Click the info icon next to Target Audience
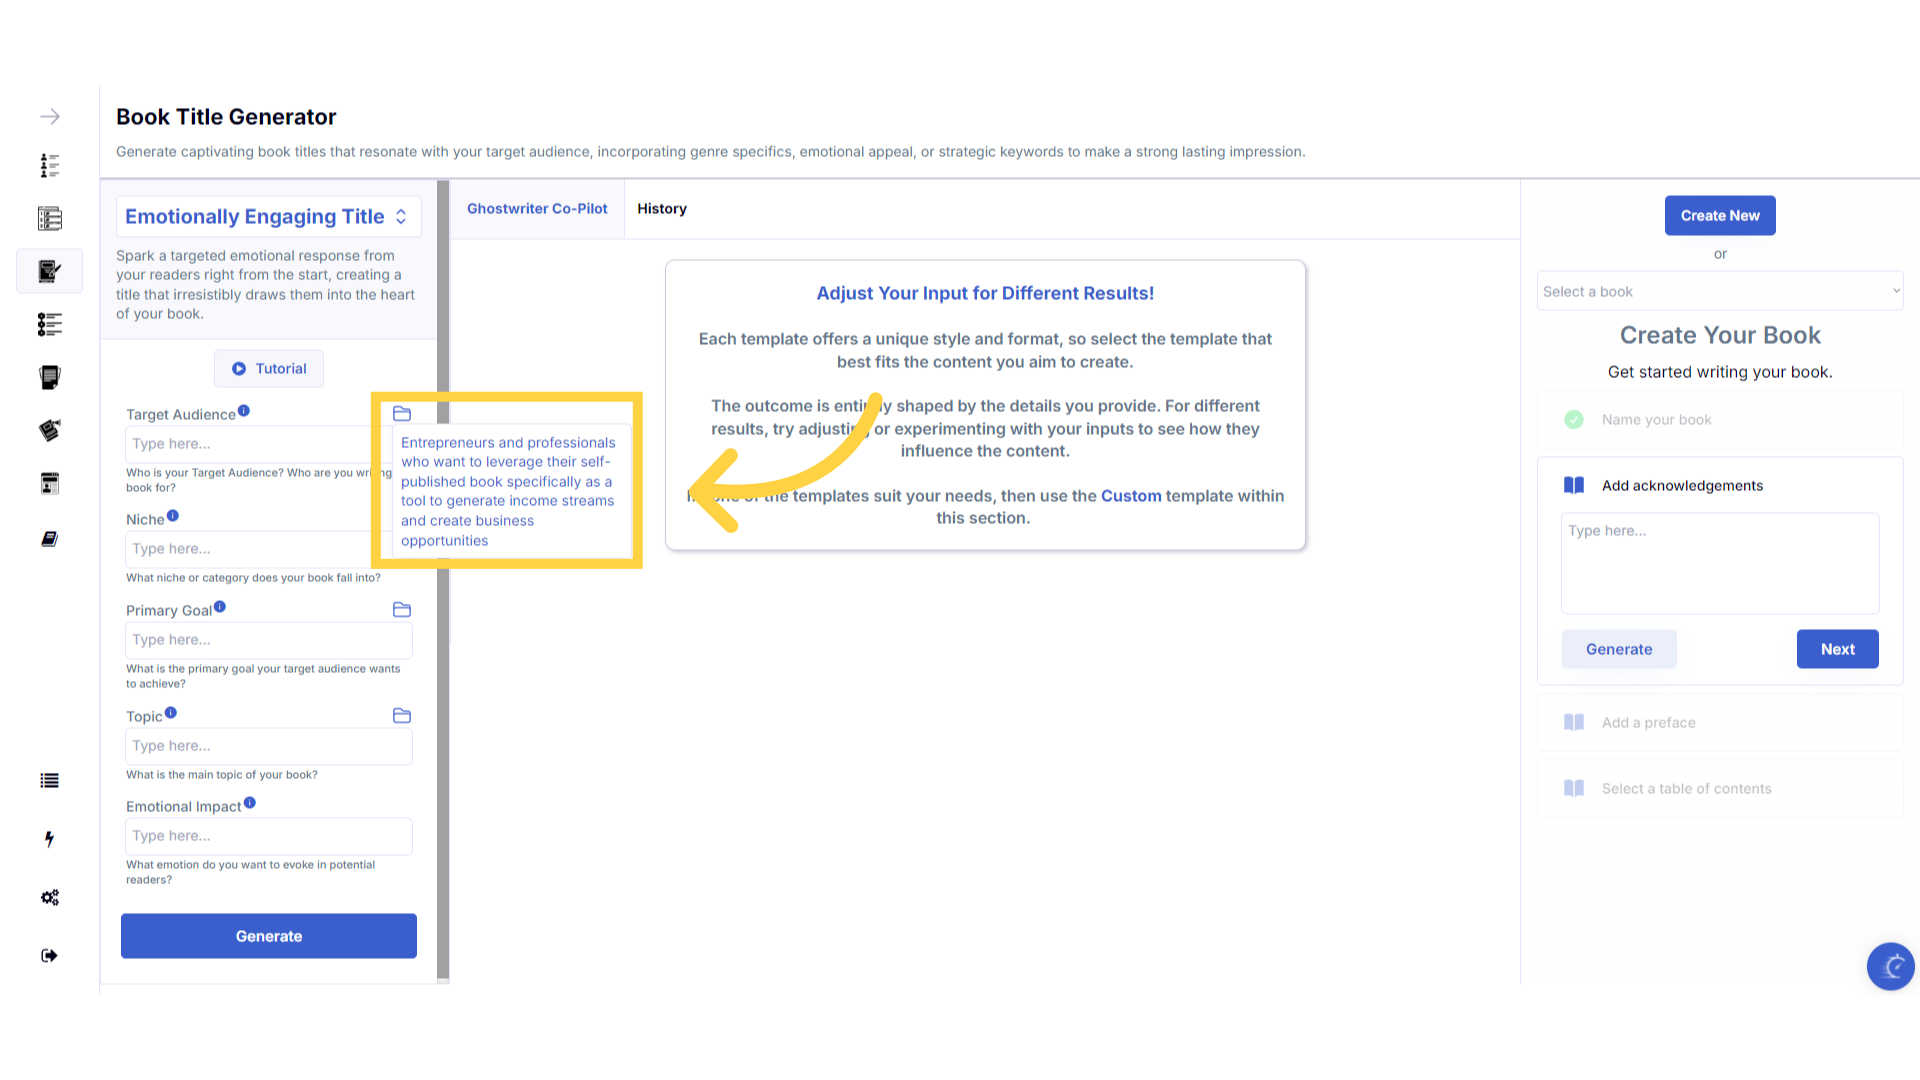The image size is (1920, 1080). [244, 411]
